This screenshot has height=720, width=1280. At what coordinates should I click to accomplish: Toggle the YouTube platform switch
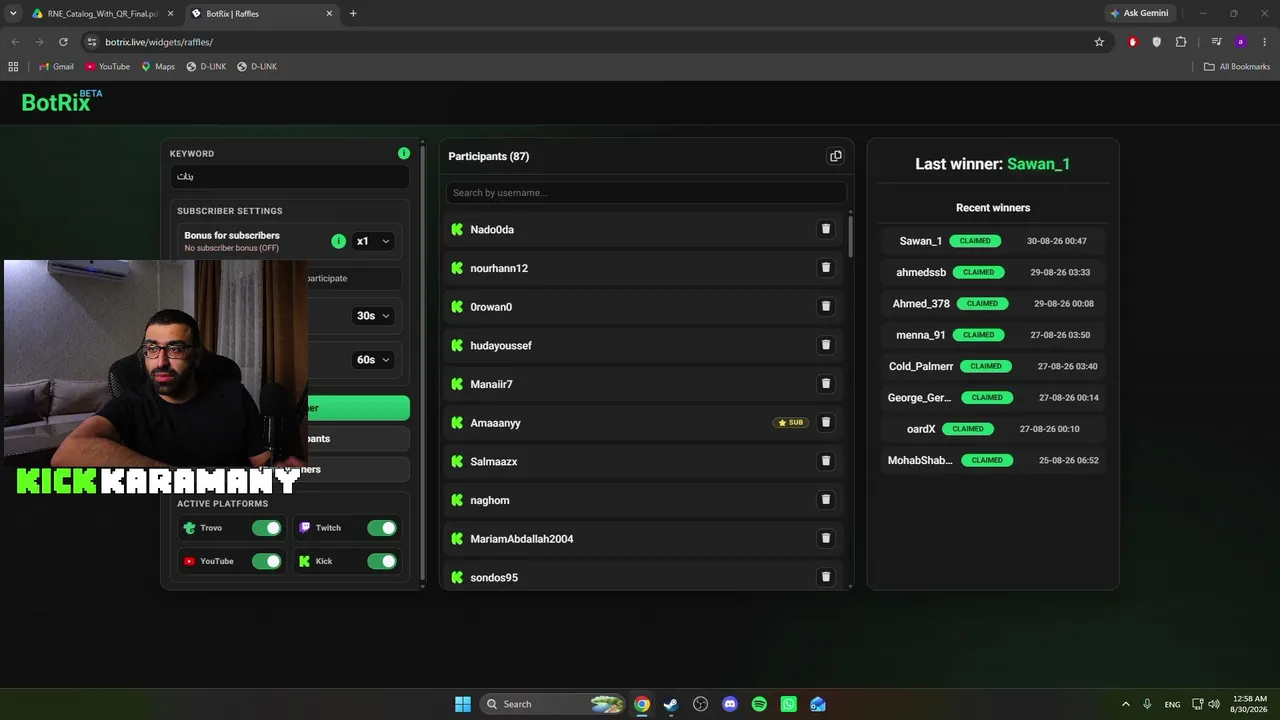click(267, 561)
